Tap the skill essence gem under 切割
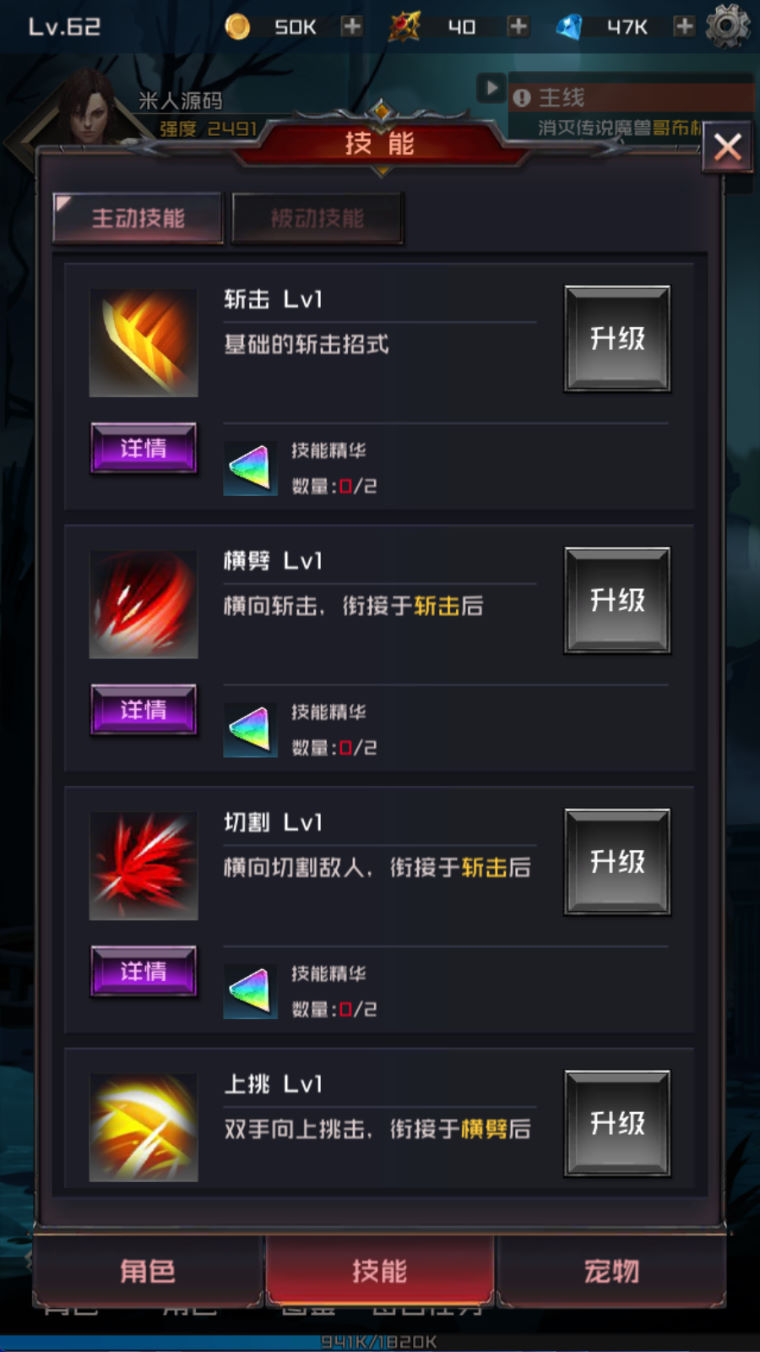Viewport: 760px width, 1352px height. pos(250,992)
